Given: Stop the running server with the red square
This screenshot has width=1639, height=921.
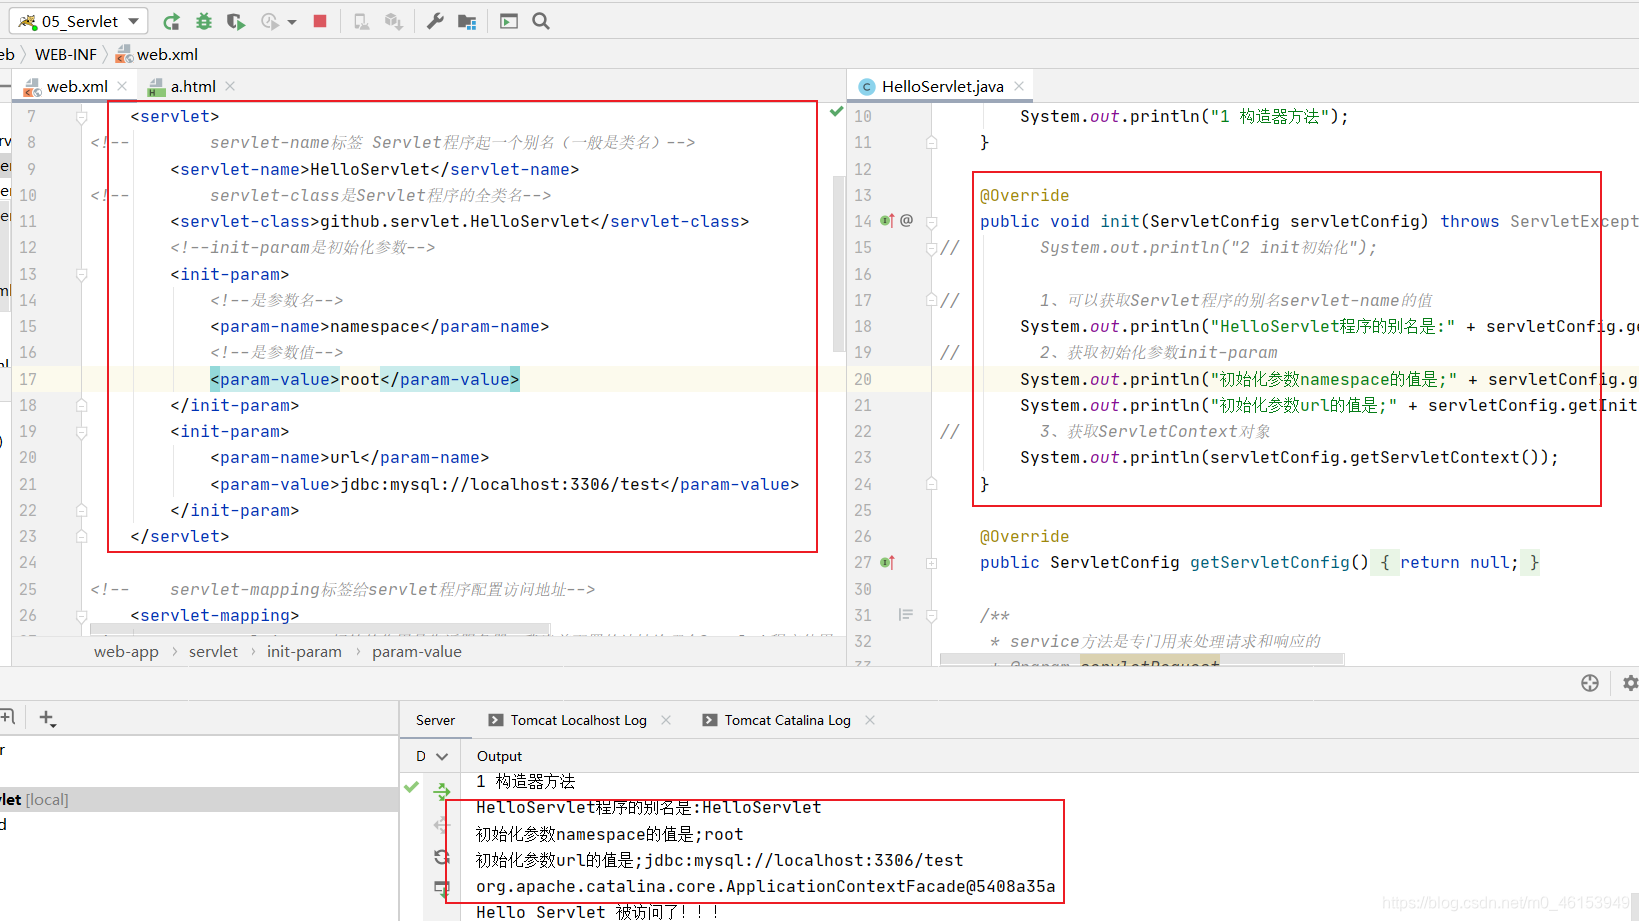Looking at the screenshot, I should coord(320,21).
